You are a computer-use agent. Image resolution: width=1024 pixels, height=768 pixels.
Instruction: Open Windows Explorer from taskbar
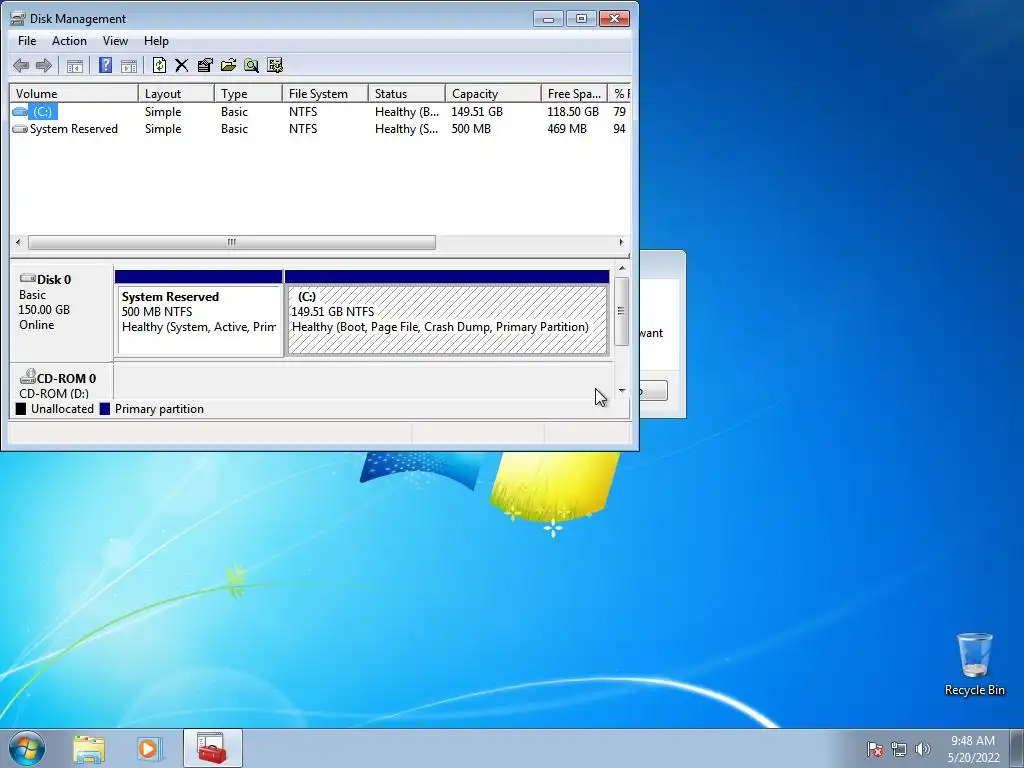pos(89,749)
